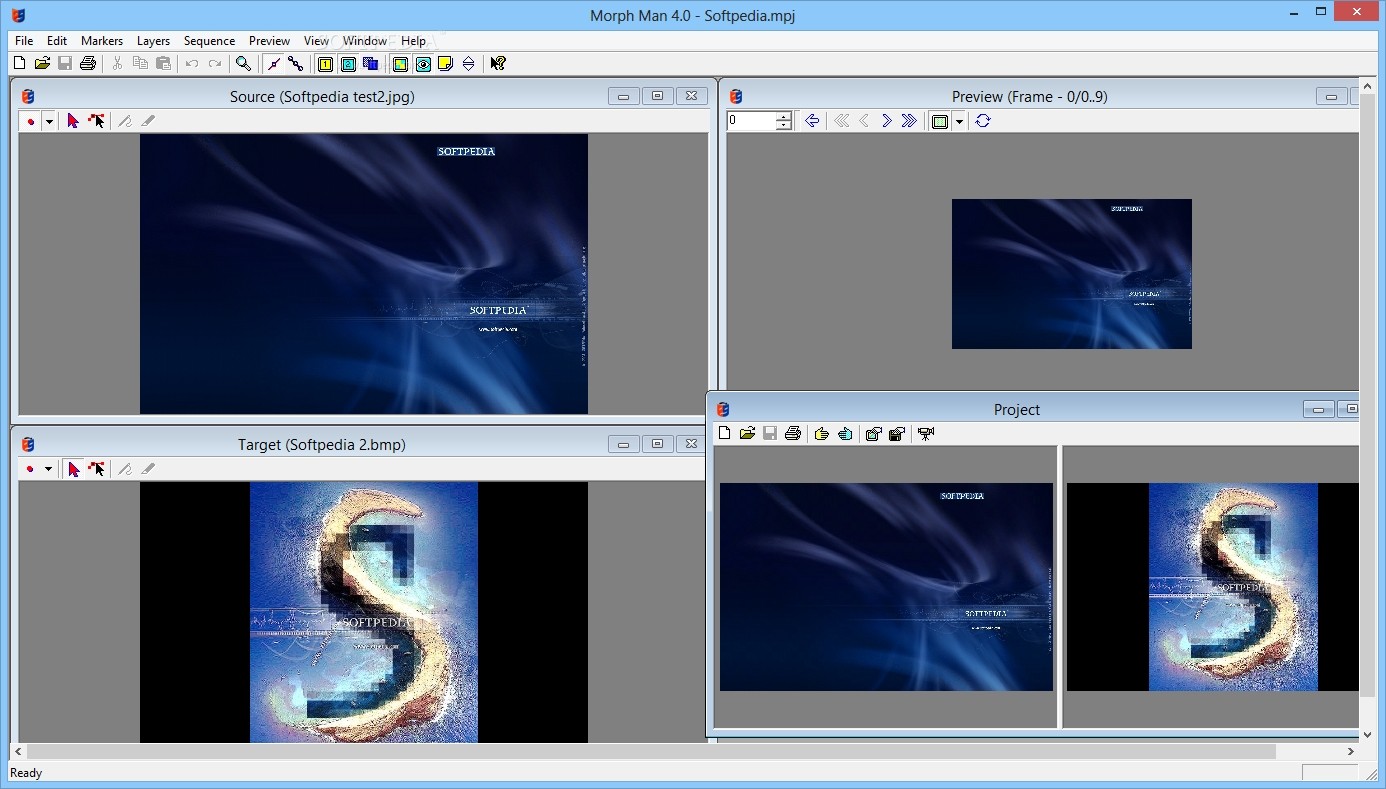Open marker type dropdown in Source window
The image size is (1386, 789).
tap(48, 121)
